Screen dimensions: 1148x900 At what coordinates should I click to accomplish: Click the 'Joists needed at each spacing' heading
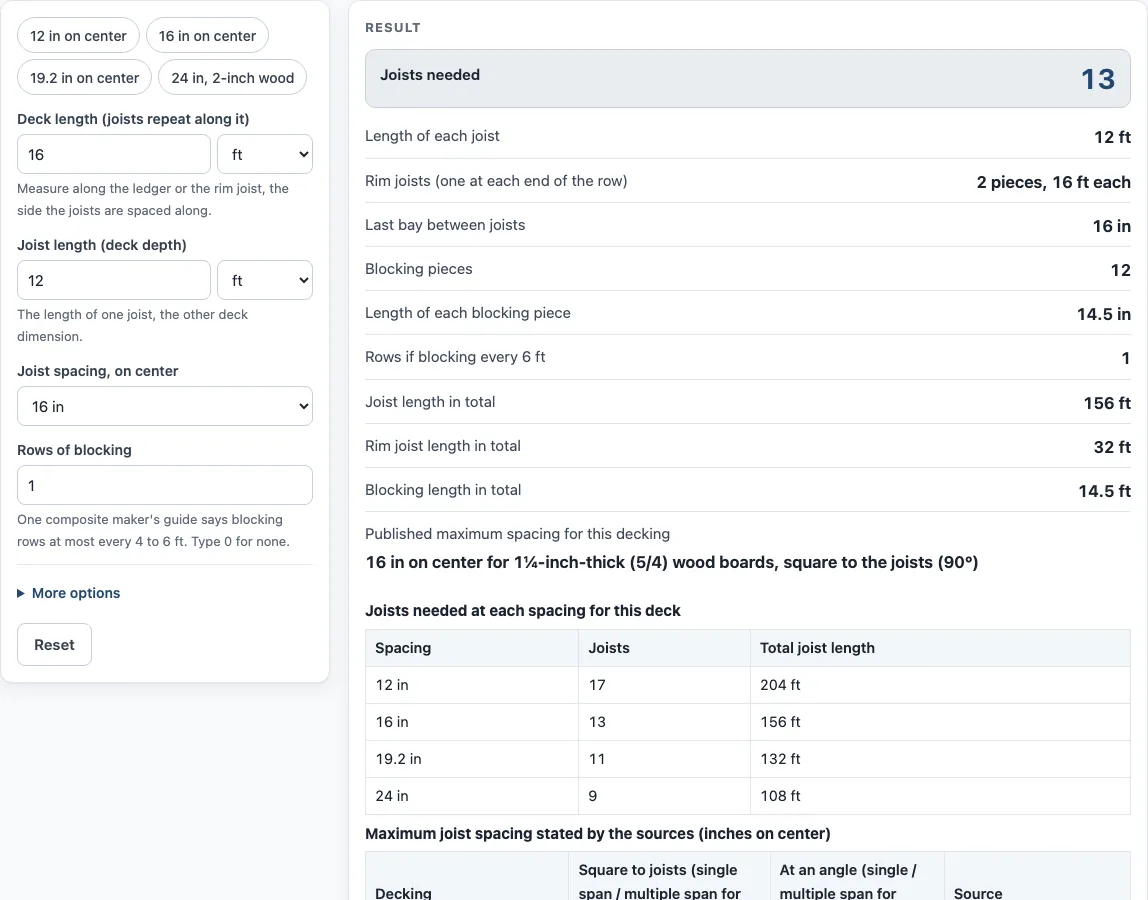(x=523, y=611)
